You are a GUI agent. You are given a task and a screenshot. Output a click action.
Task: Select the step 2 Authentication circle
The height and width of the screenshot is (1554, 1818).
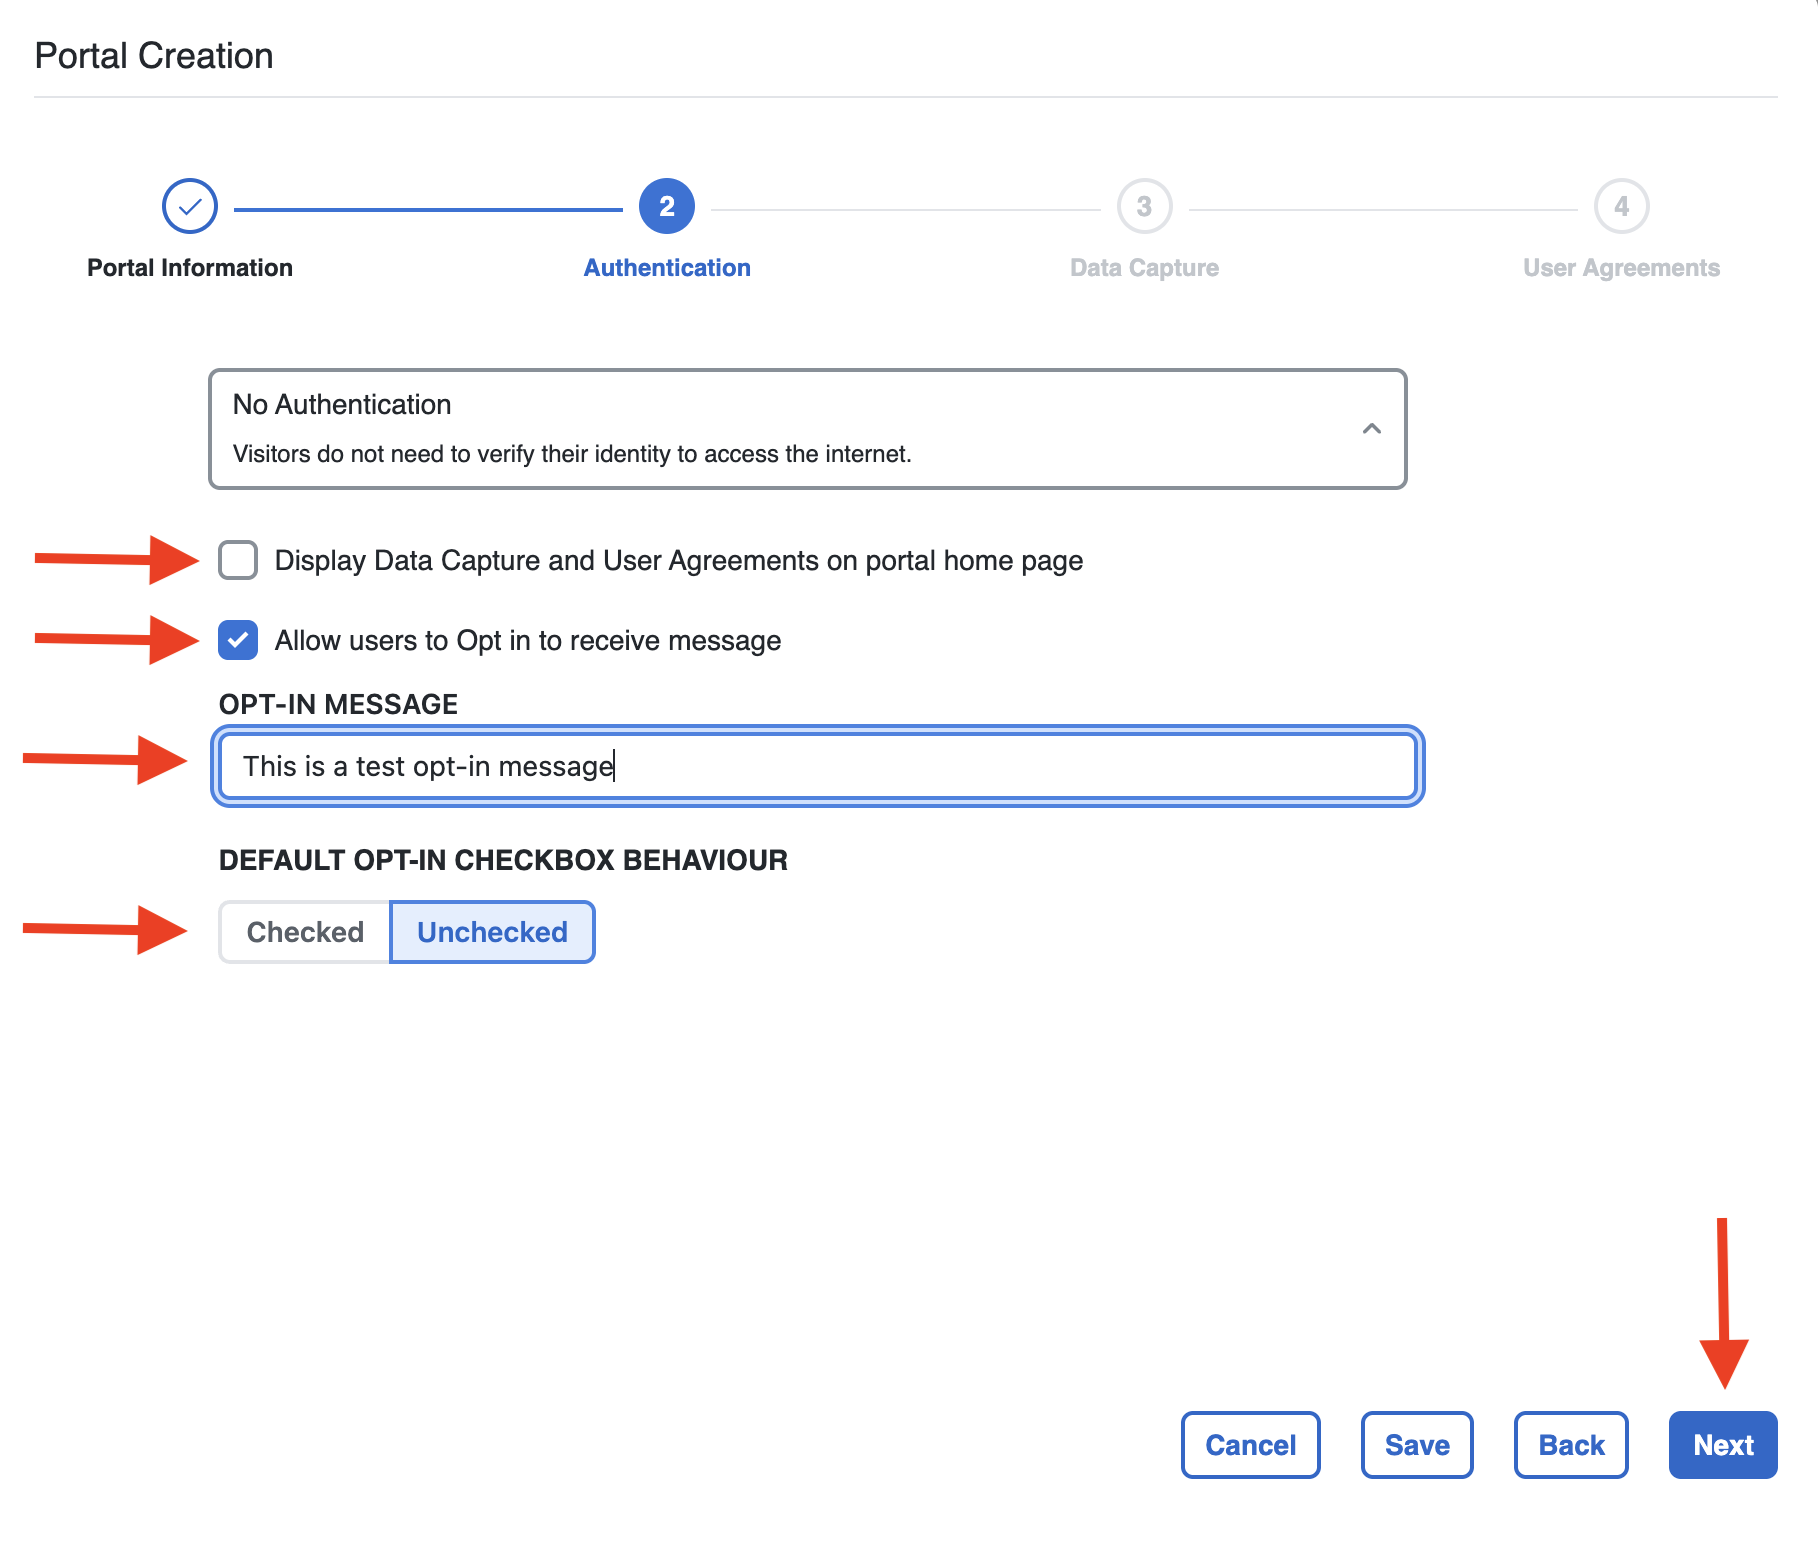point(667,207)
